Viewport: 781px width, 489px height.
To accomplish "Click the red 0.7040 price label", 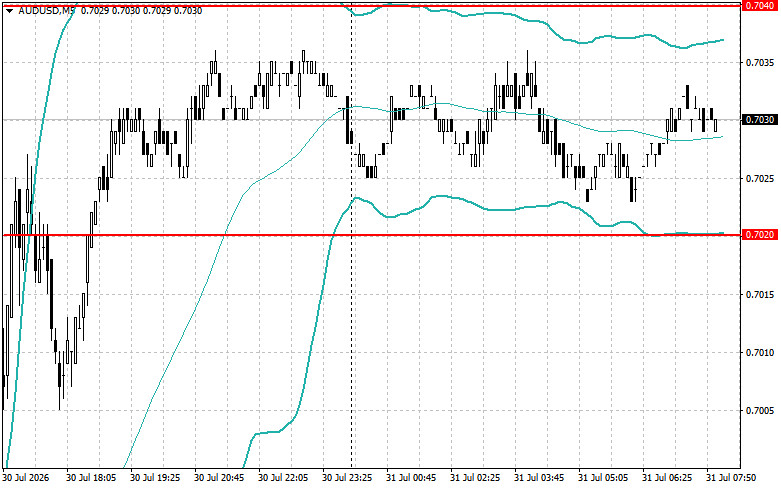I will point(759,5).
